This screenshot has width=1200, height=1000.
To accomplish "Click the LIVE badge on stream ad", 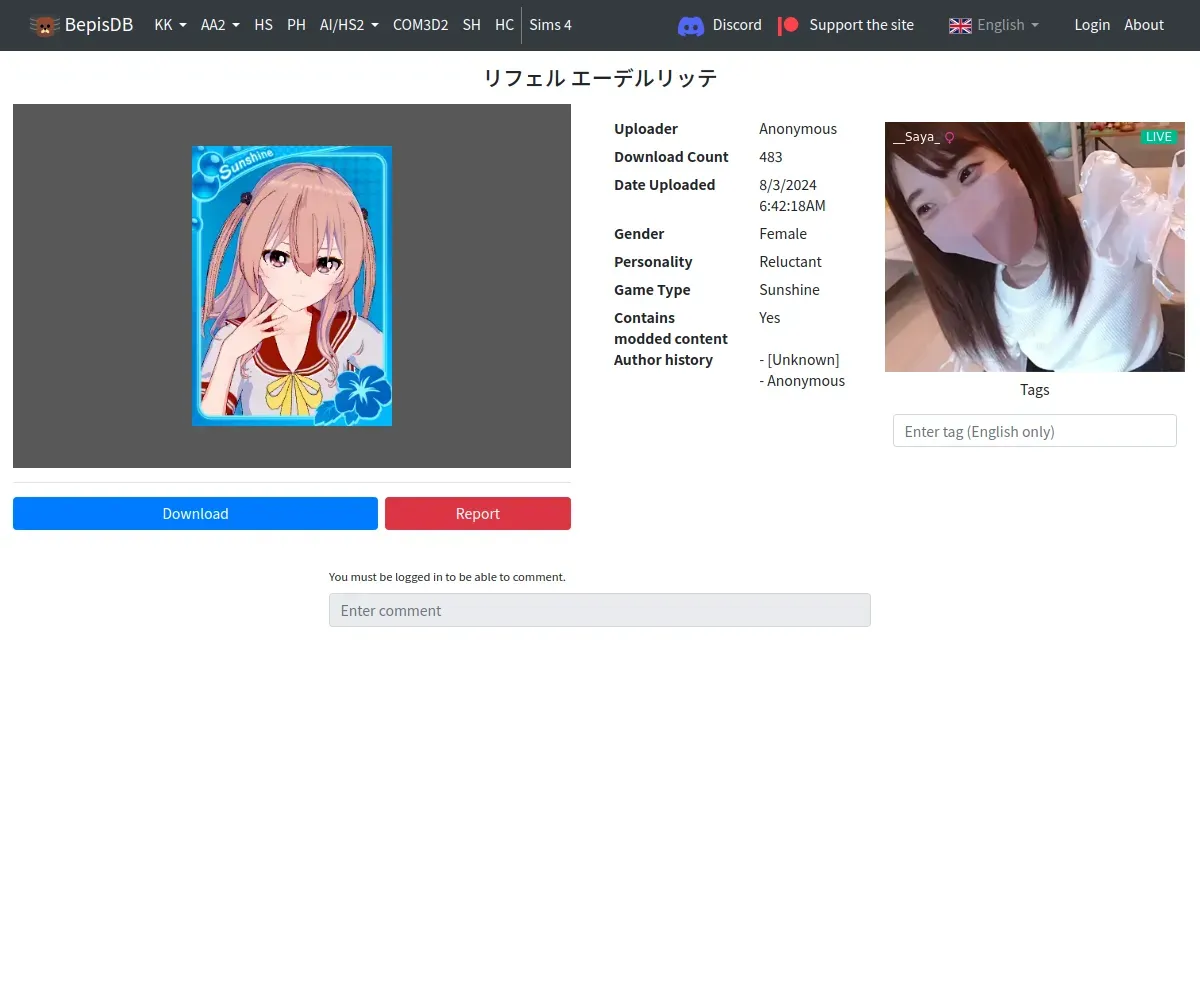I will click(1159, 137).
